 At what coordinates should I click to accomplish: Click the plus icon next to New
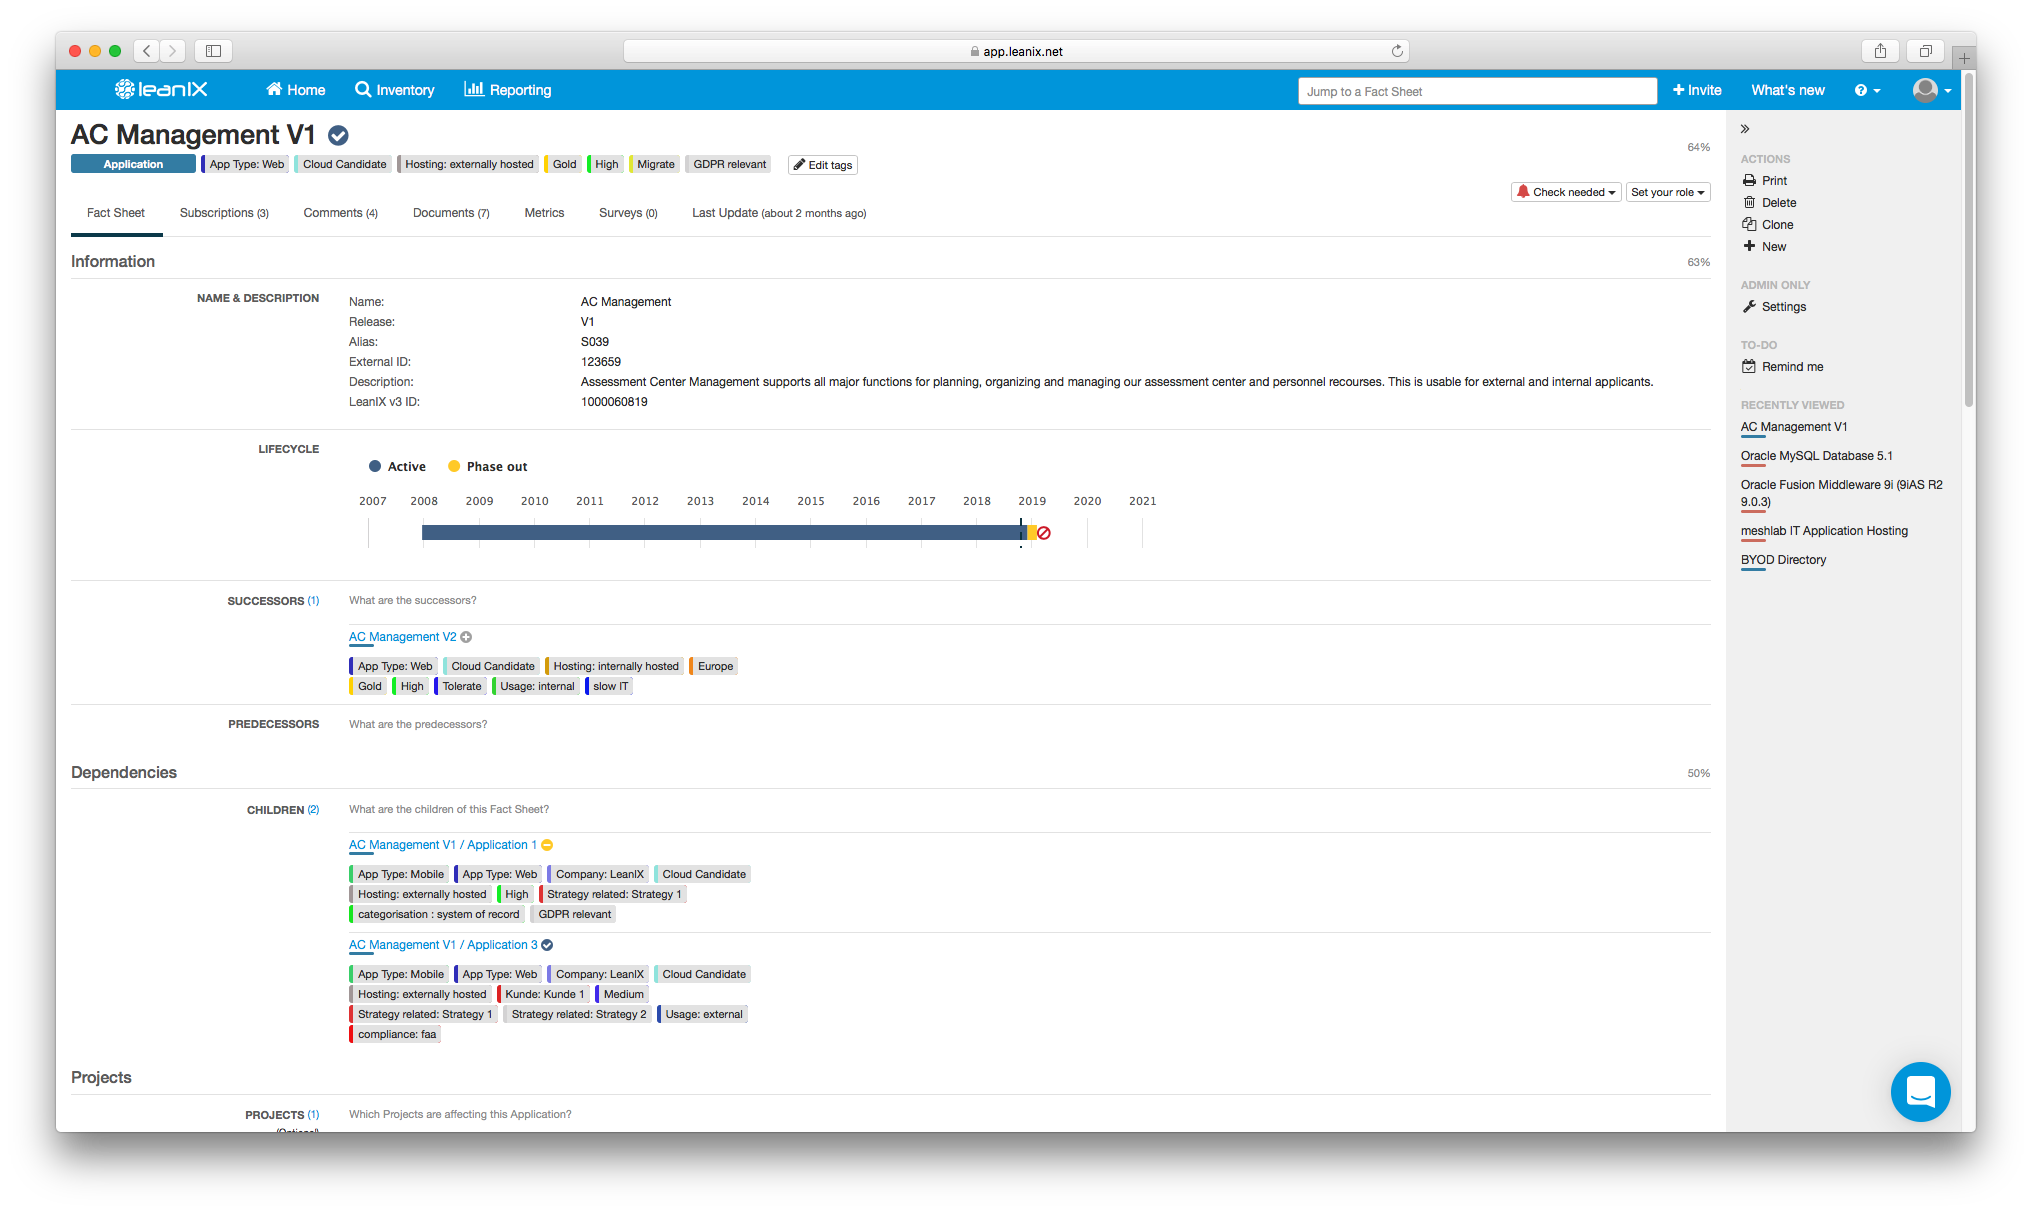click(1749, 246)
